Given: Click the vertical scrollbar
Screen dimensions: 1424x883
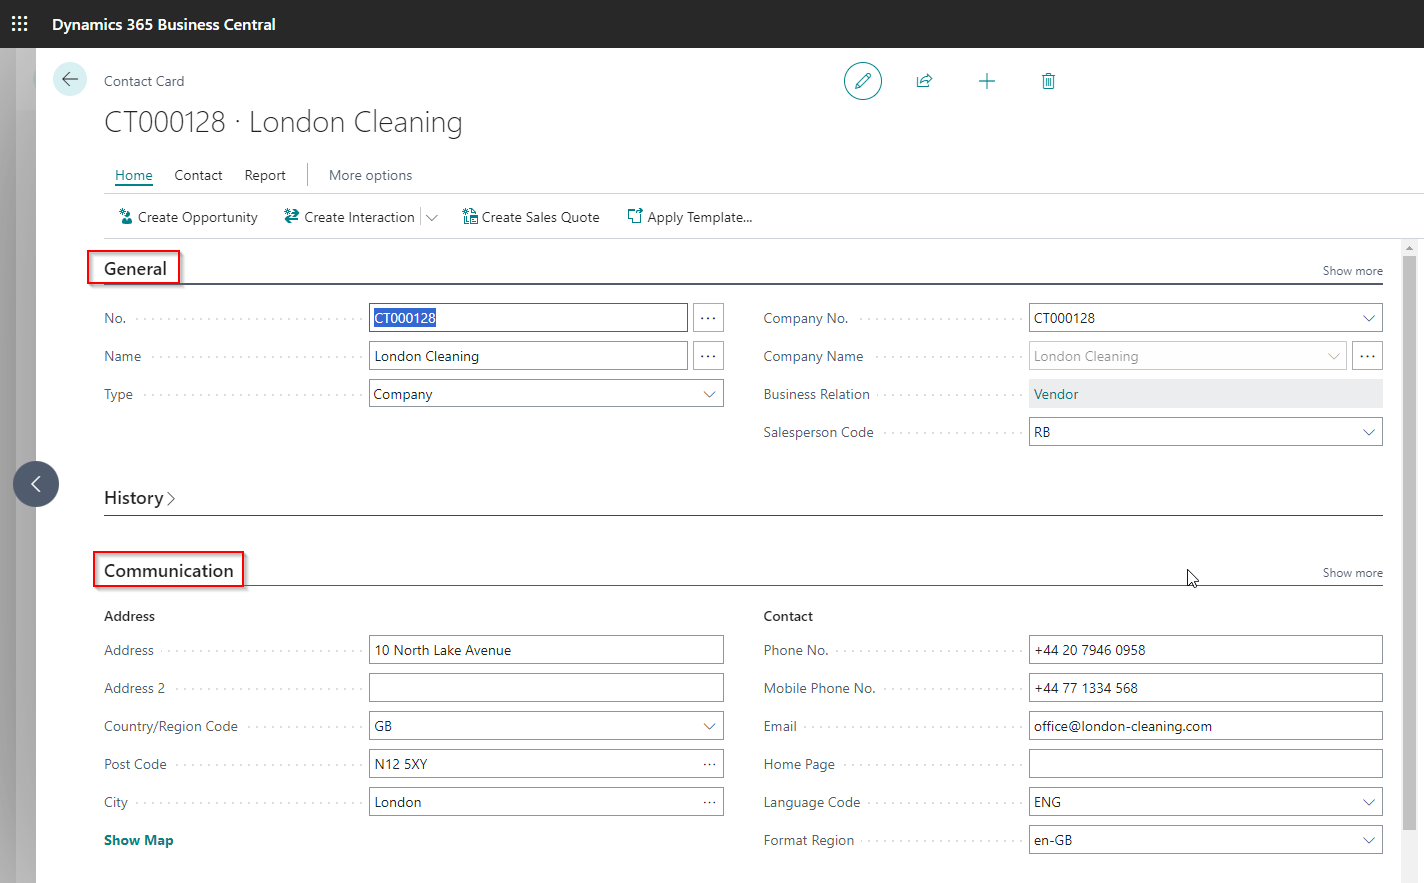Looking at the screenshot, I should (x=1409, y=543).
